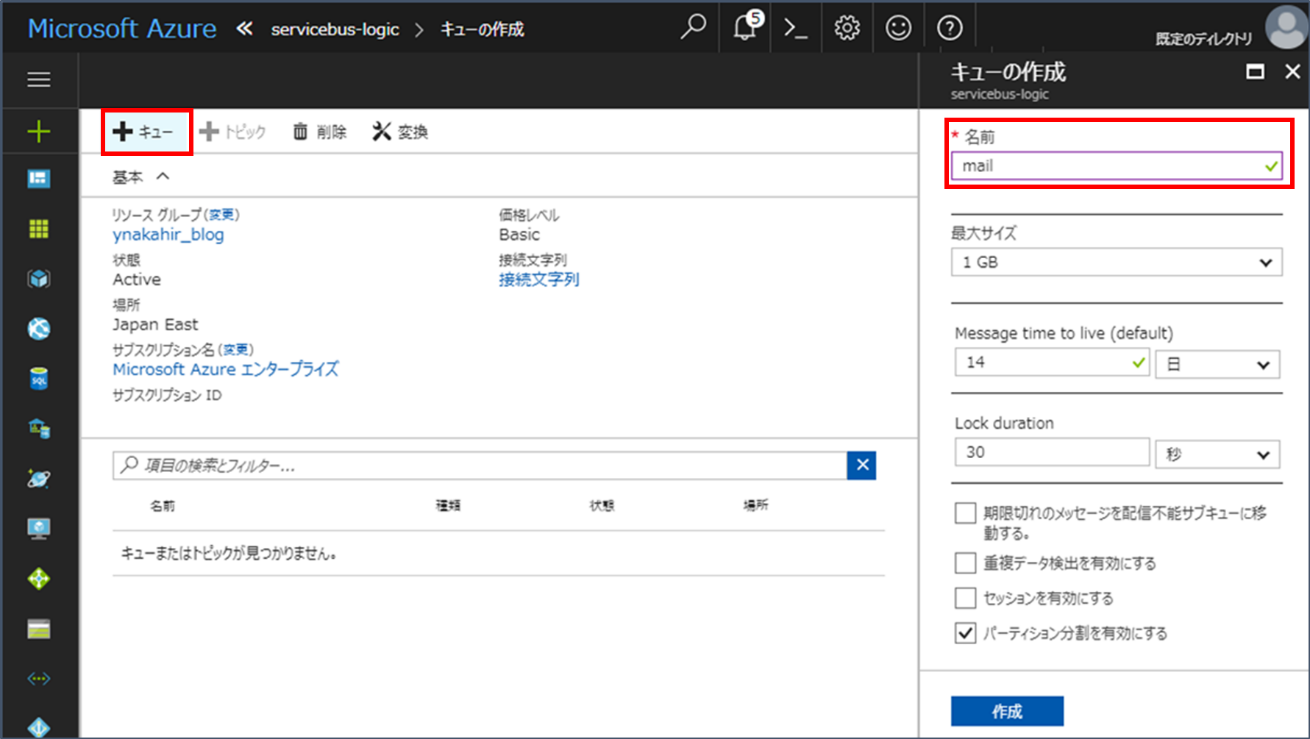1310x739 pixels.
Task: Open Virtual networks icon in the sidebar
Action: point(39,679)
